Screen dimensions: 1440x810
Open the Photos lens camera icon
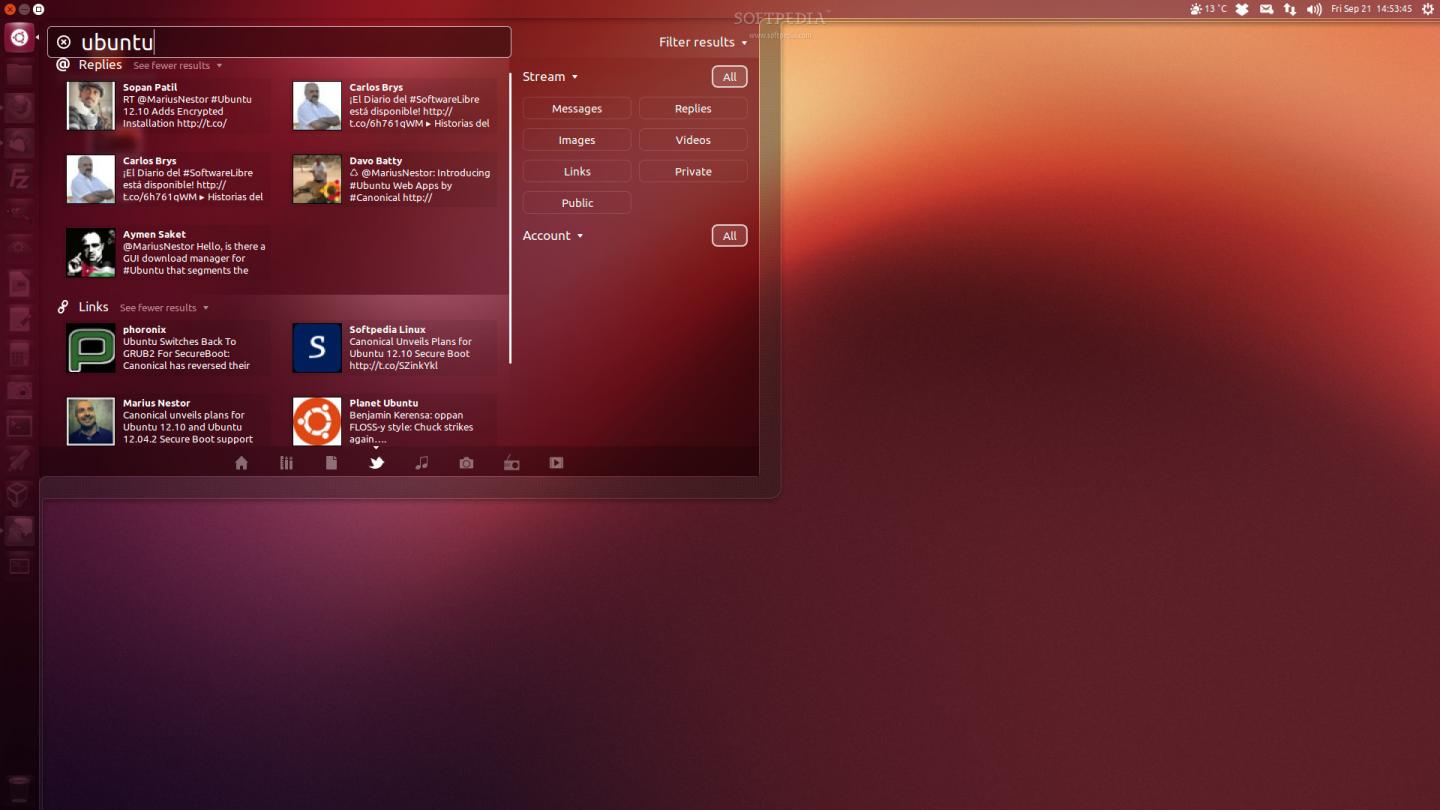[466, 463]
